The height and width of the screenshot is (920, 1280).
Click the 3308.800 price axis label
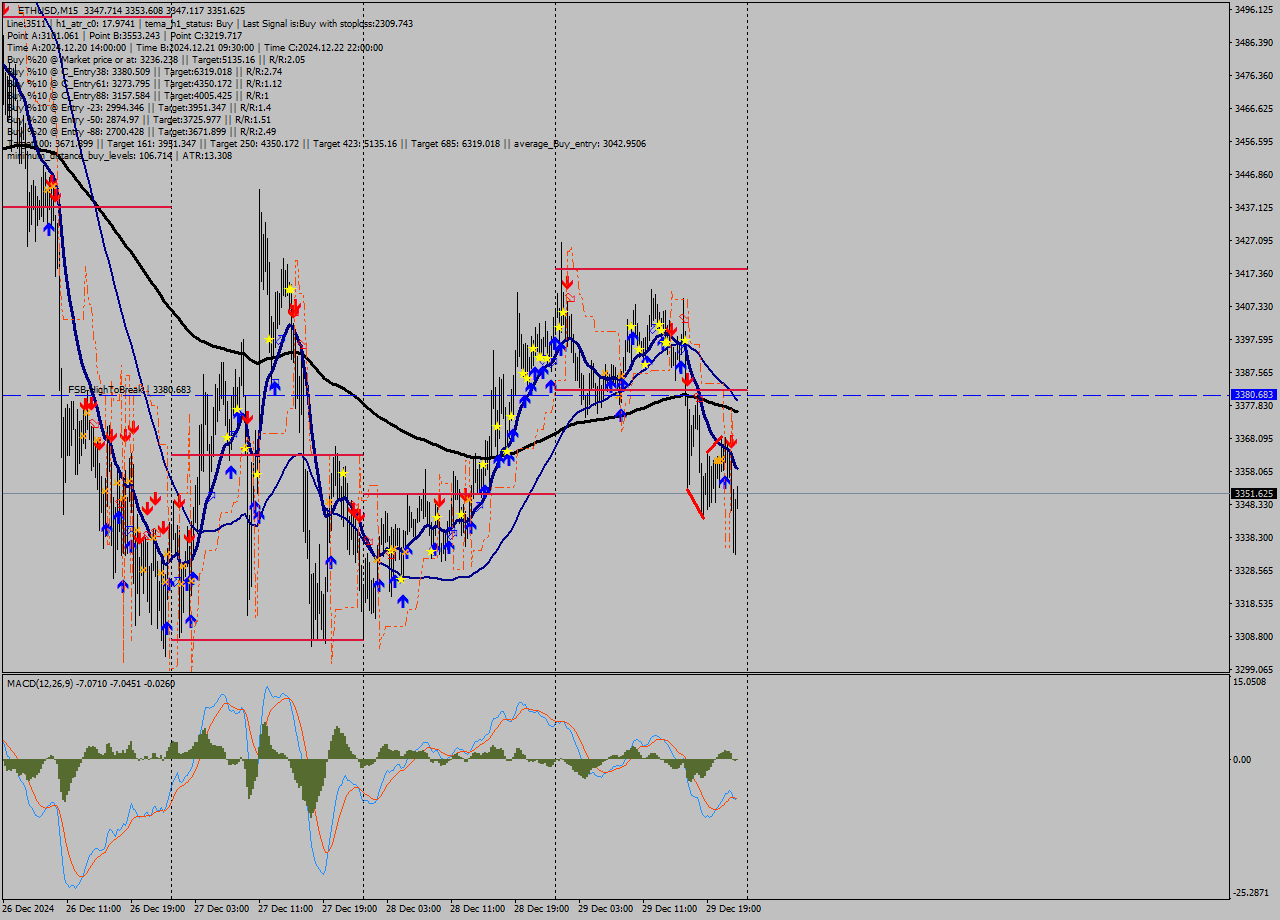(x=1254, y=636)
